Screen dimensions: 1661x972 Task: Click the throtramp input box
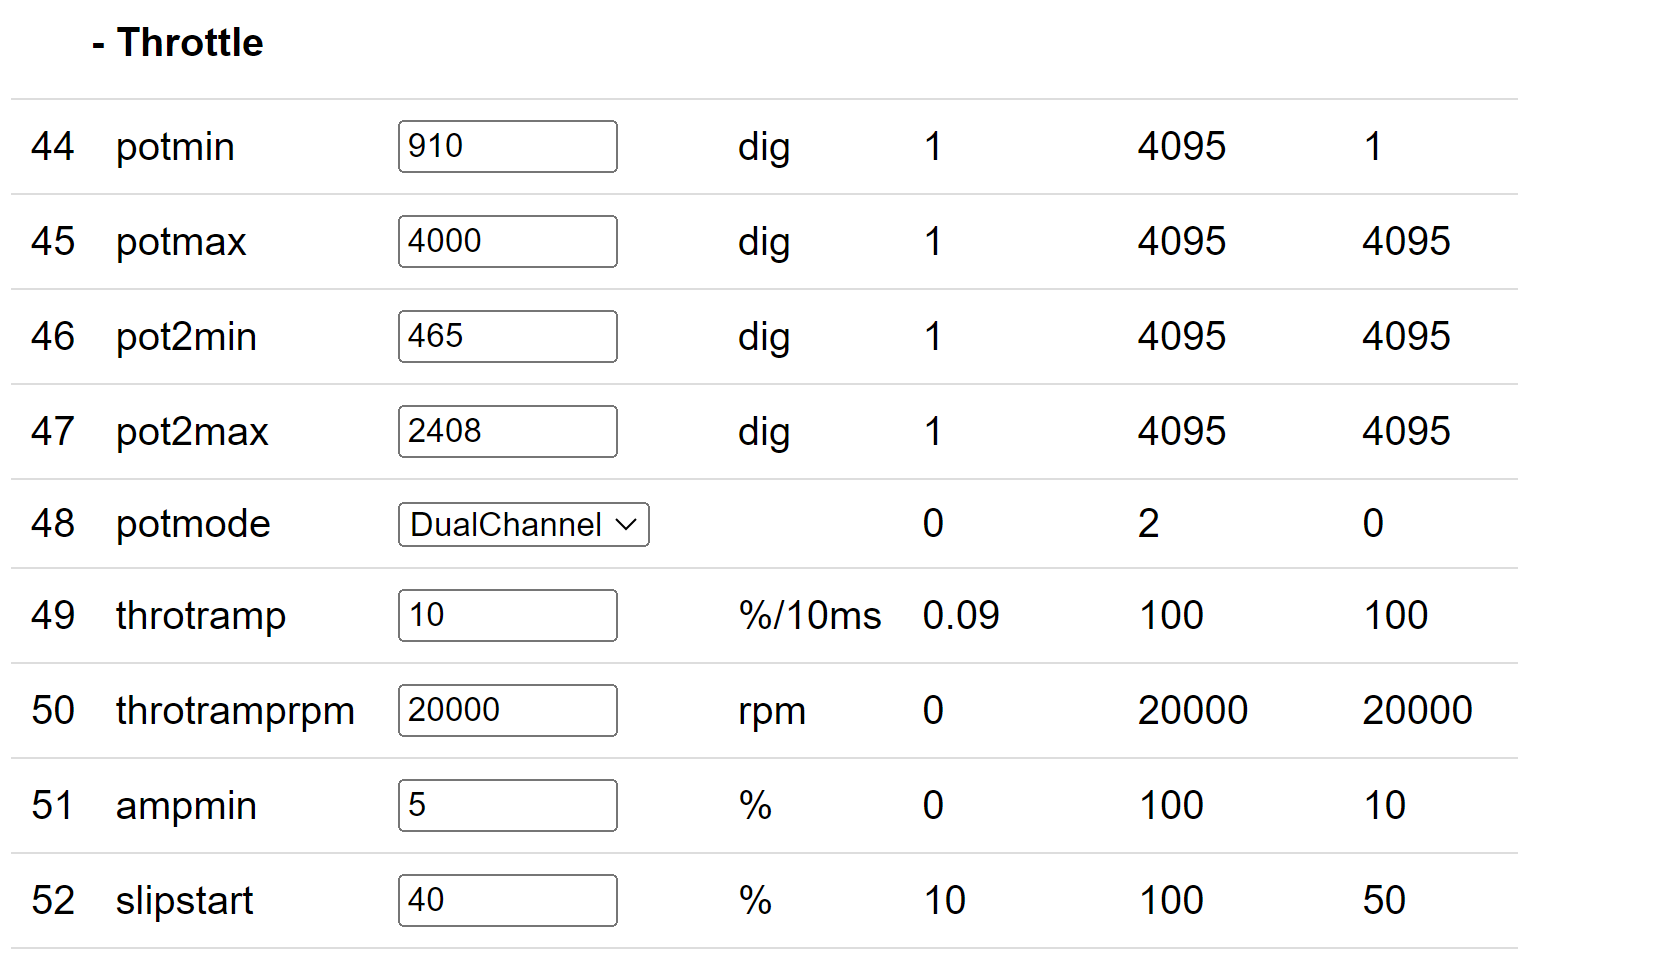(x=508, y=616)
